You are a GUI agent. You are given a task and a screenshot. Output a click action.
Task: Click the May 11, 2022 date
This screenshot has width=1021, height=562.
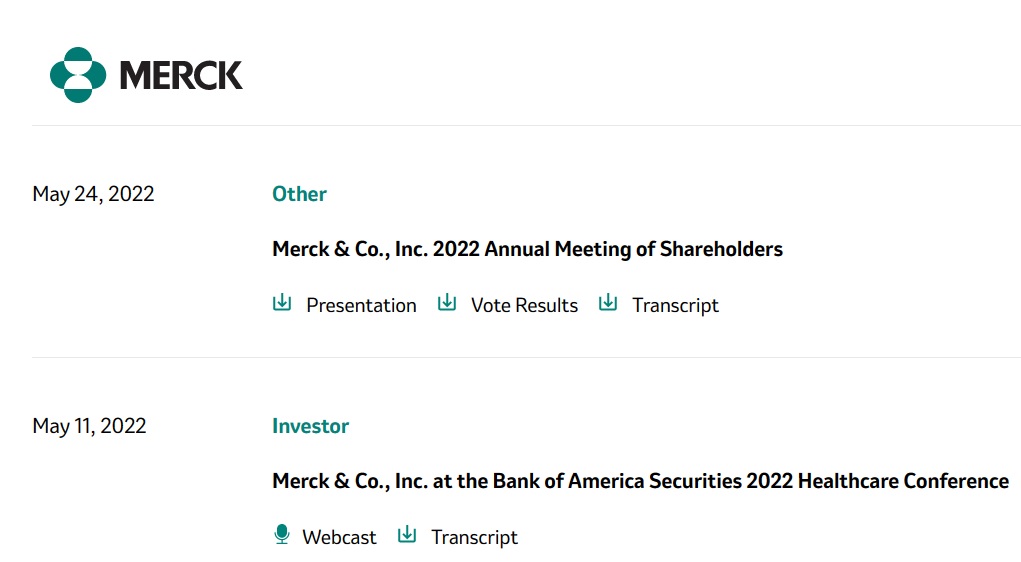click(89, 426)
